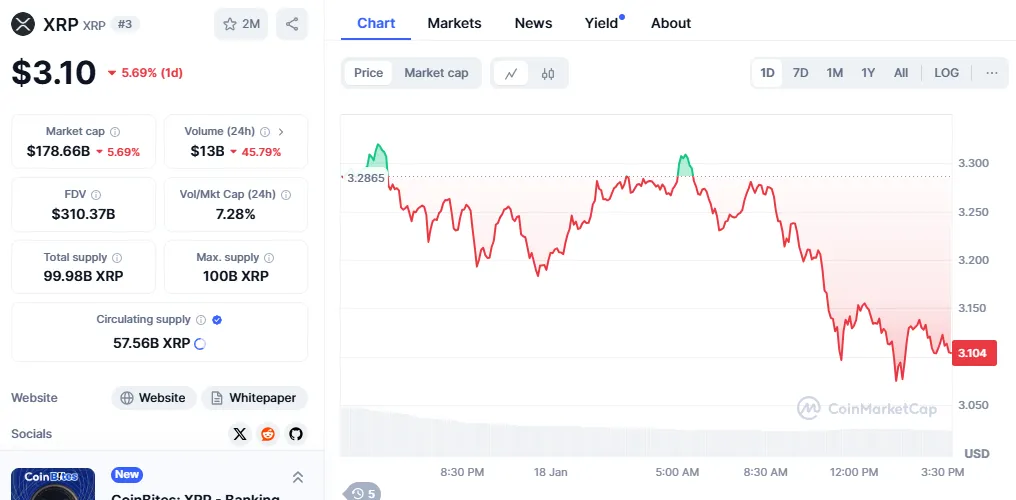
Task: Switch to the News tab
Action: [x=533, y=23]
